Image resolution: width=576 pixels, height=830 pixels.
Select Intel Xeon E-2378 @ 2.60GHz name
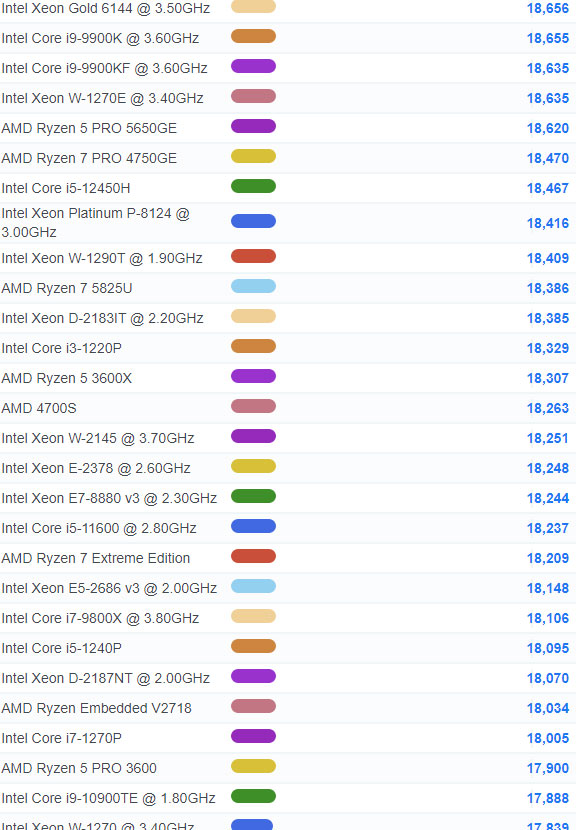(x=96, y=468)
